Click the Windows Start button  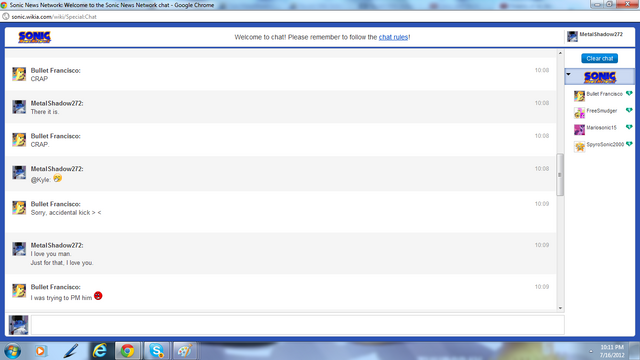tap(13, 351)
